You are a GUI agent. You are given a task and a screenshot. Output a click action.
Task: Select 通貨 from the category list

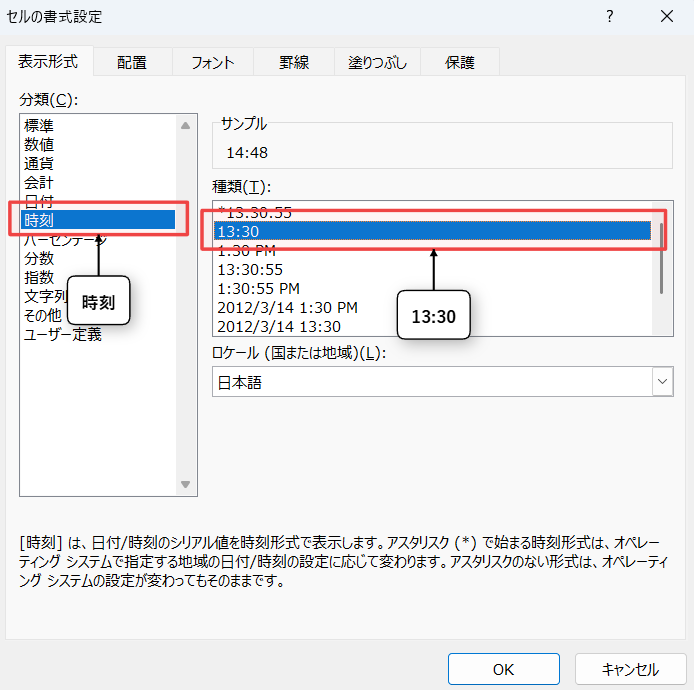click(39, 163)
